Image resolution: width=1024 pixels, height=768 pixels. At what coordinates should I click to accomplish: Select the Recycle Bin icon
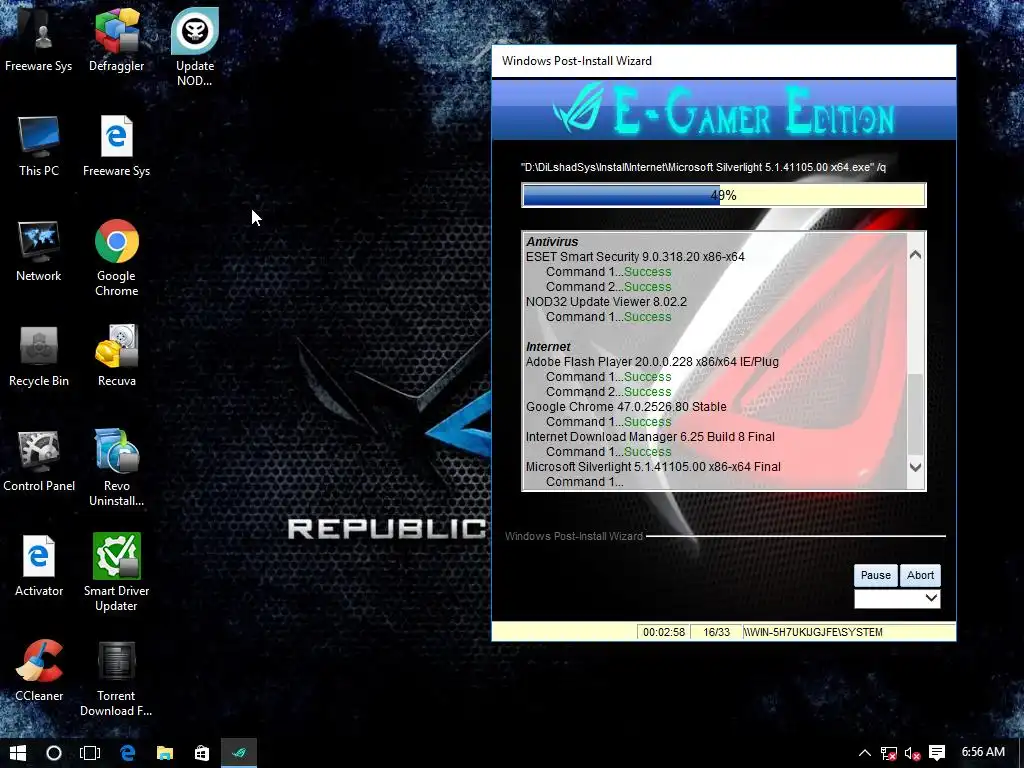[39, 355]
